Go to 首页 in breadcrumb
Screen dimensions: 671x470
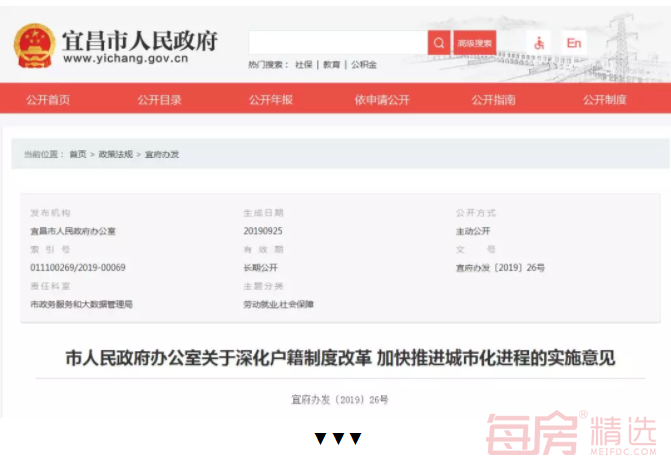pos(78,154)
